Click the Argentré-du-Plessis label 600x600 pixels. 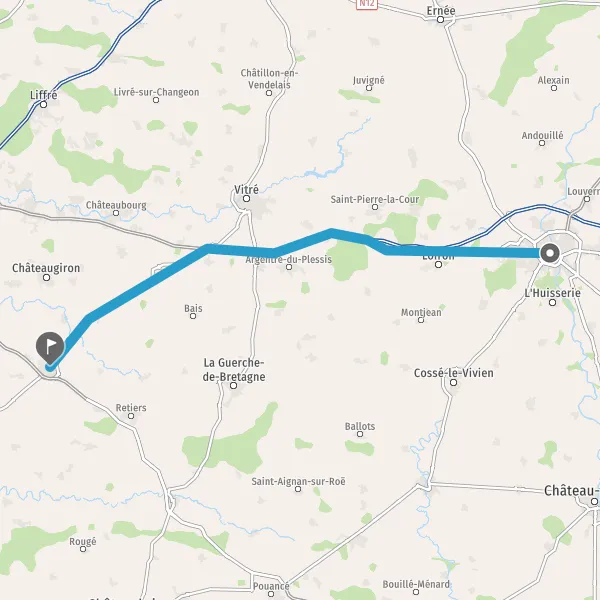click(x=289, y=259)
